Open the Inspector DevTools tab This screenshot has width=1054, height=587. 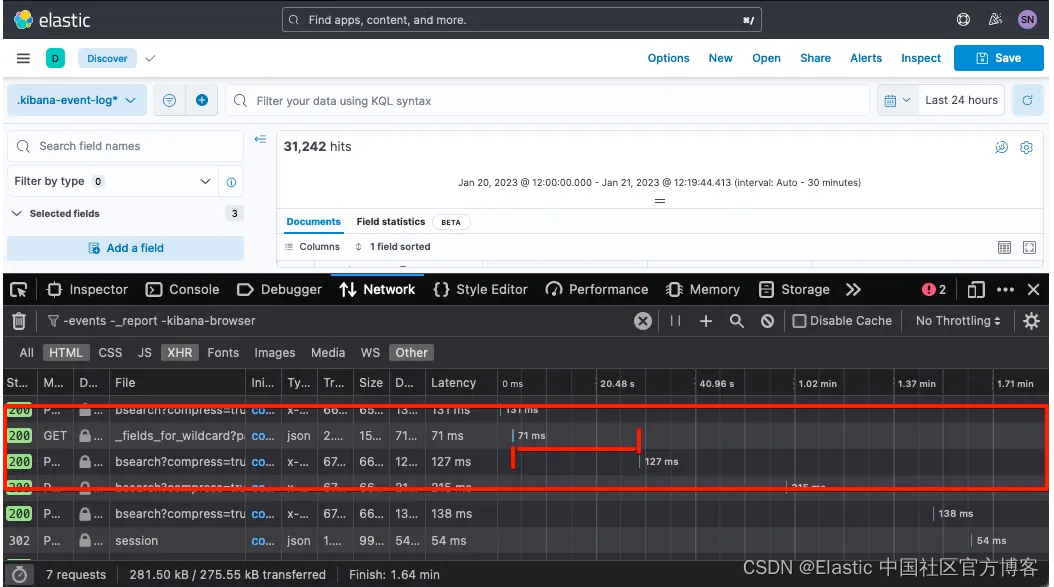tap(87, 290)
